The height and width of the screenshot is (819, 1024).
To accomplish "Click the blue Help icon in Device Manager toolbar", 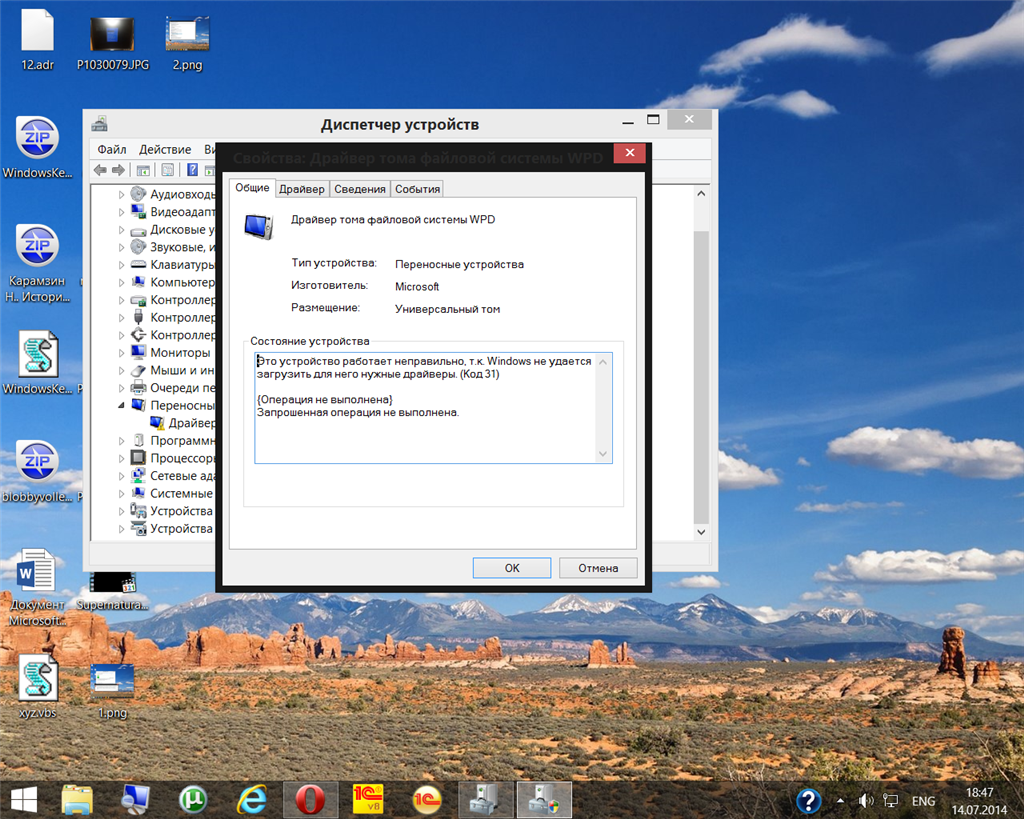I will (x=192, y=170).
